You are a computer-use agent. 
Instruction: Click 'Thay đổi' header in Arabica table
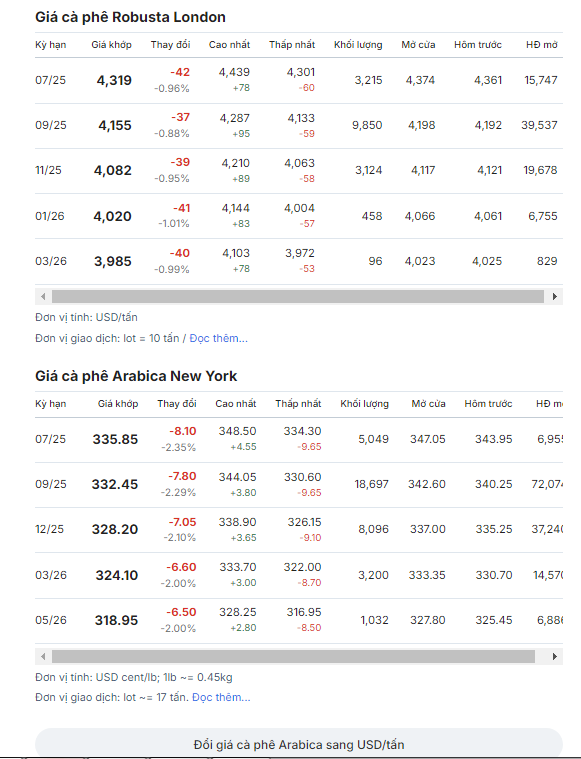[x=177, y=404]
